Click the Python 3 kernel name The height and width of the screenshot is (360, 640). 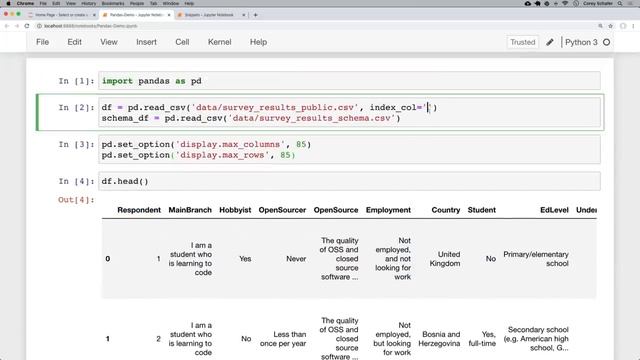(x=581, y=42)
